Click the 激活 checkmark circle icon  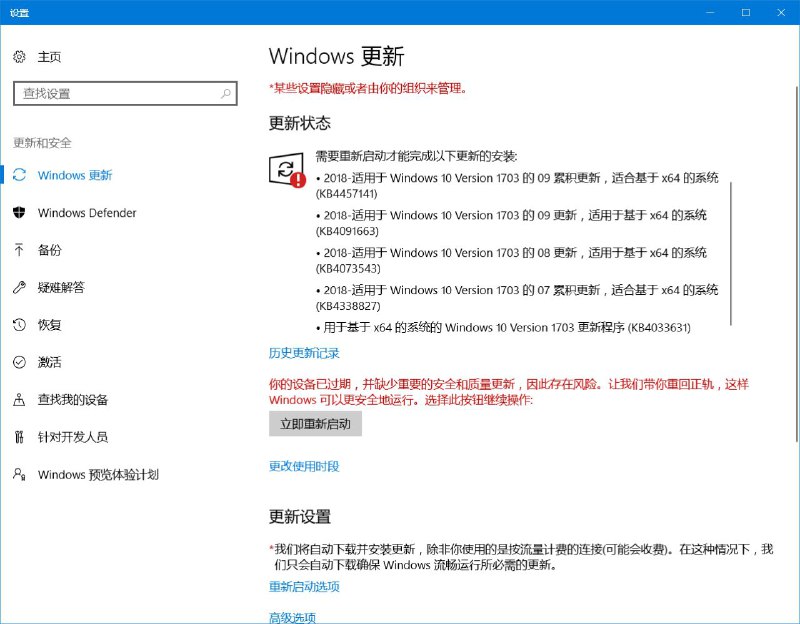tap(19, 362)
